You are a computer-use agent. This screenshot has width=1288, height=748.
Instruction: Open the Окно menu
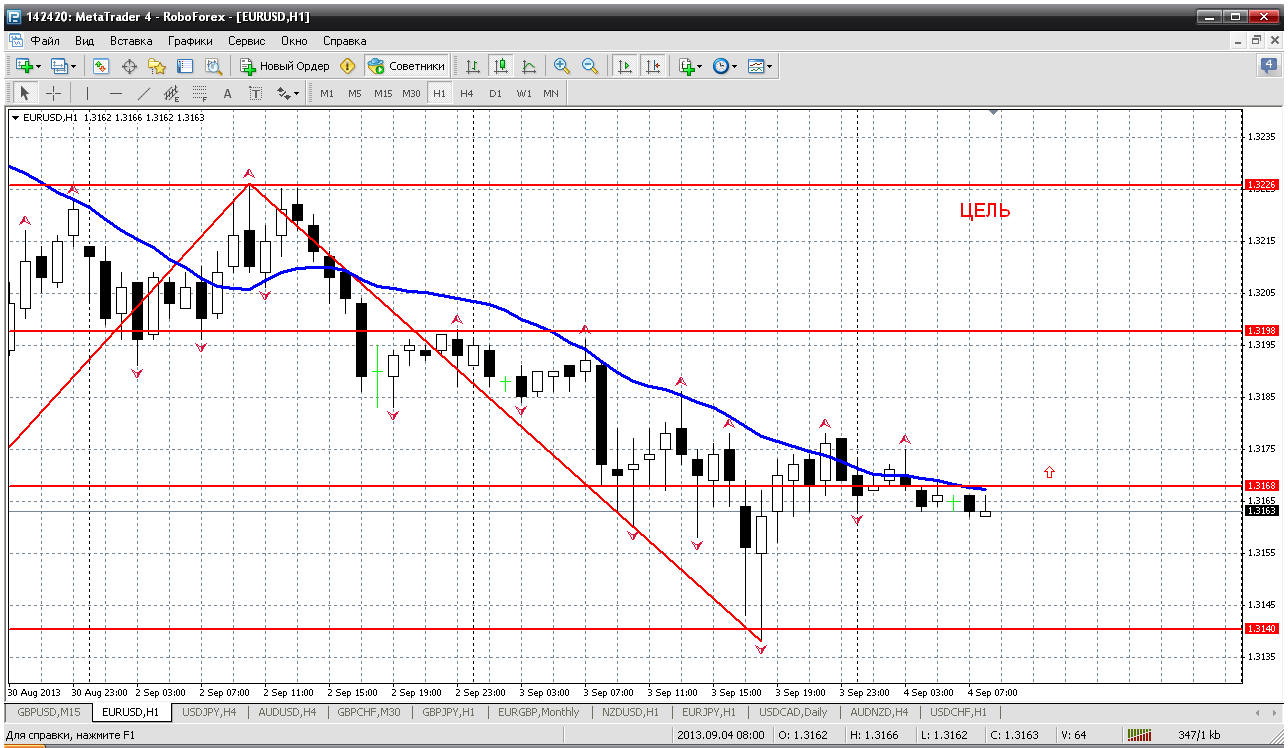point(294,41)
